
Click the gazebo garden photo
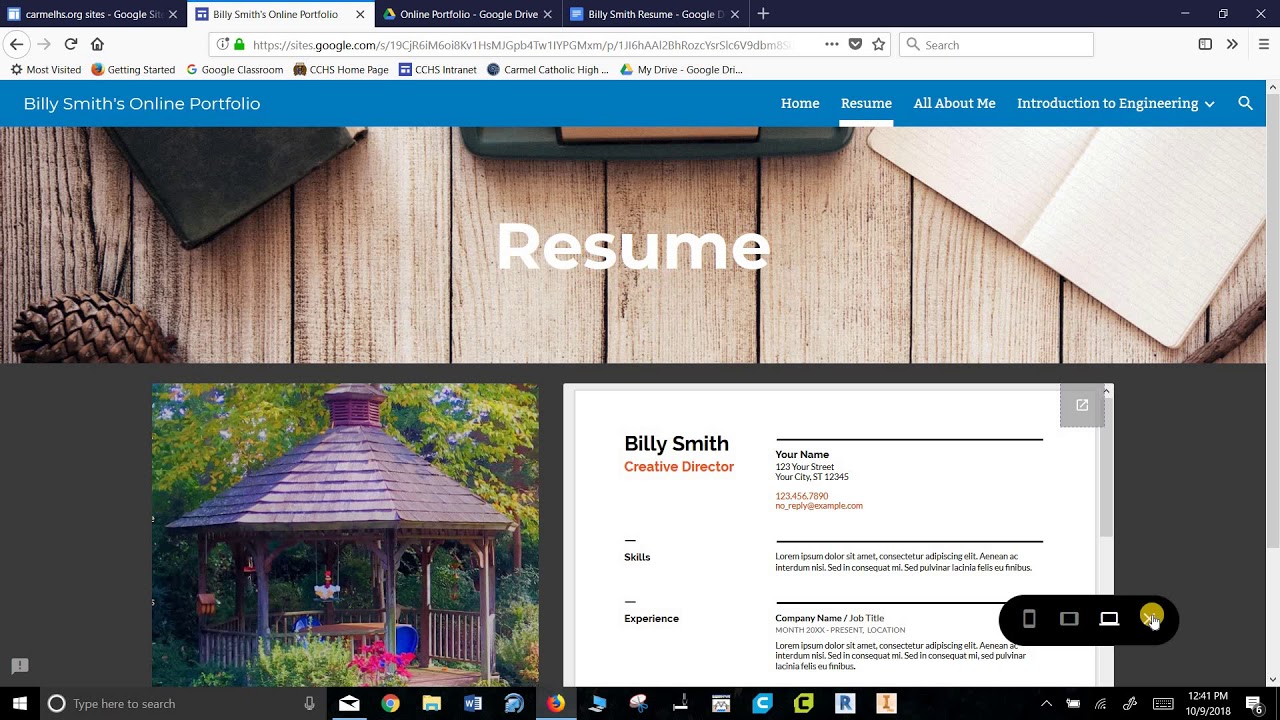click(x=345, y=535)
